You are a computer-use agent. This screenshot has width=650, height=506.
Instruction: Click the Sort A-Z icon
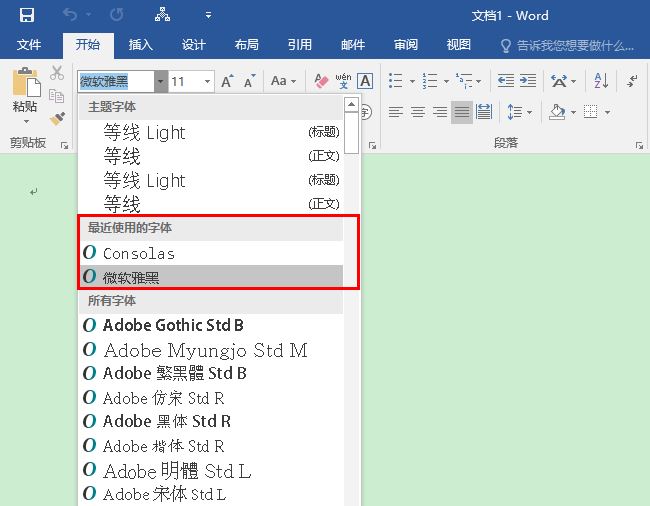pos(601,81)
